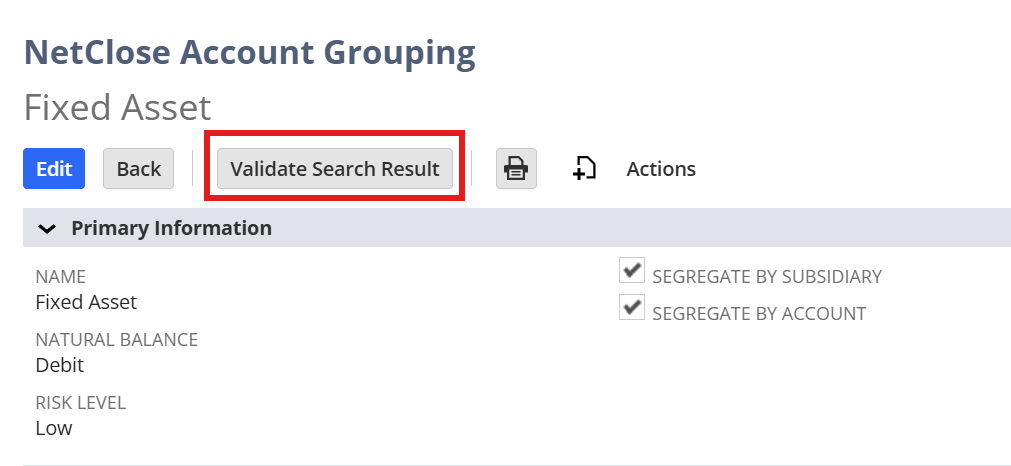Click the Print icon button

click(x=516, y=169)
